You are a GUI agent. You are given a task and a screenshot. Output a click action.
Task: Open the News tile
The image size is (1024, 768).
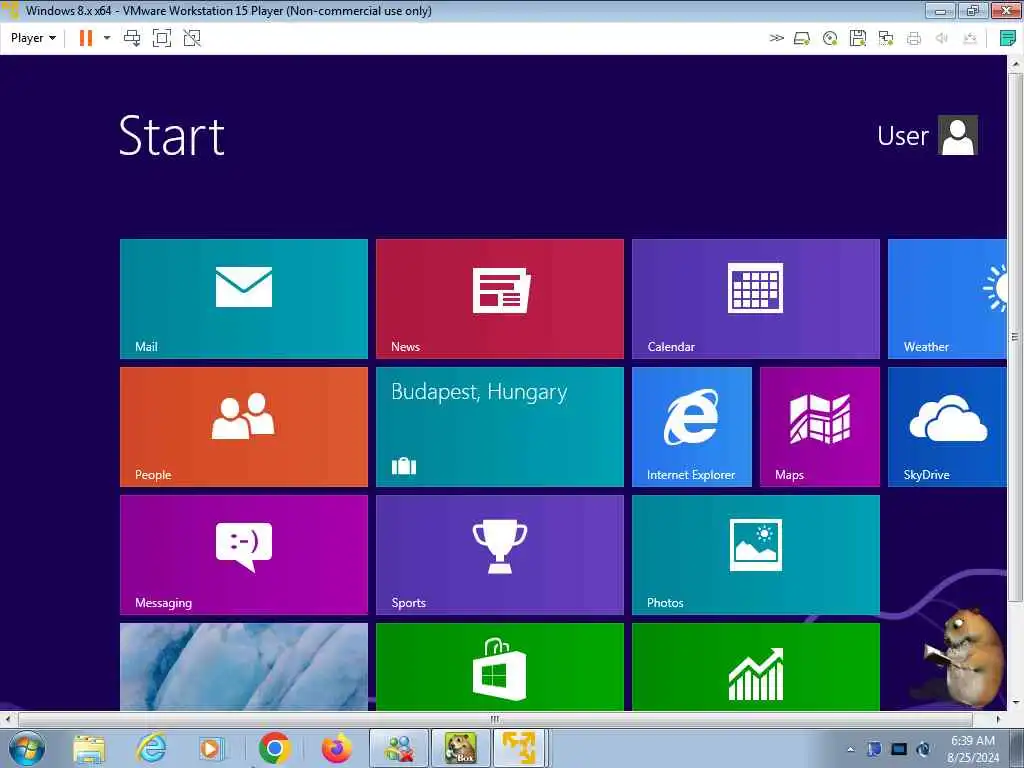click(500, 298)
